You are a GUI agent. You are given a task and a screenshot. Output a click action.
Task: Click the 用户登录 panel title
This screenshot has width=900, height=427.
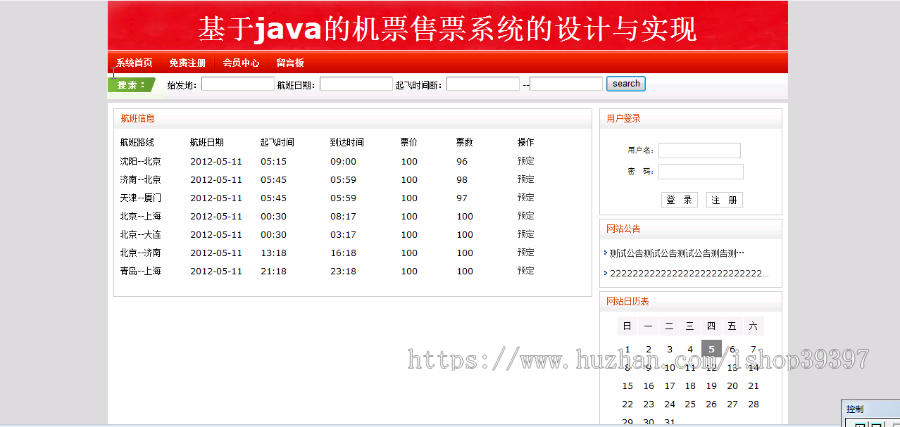pyautogui.click(x=623, y=119)
